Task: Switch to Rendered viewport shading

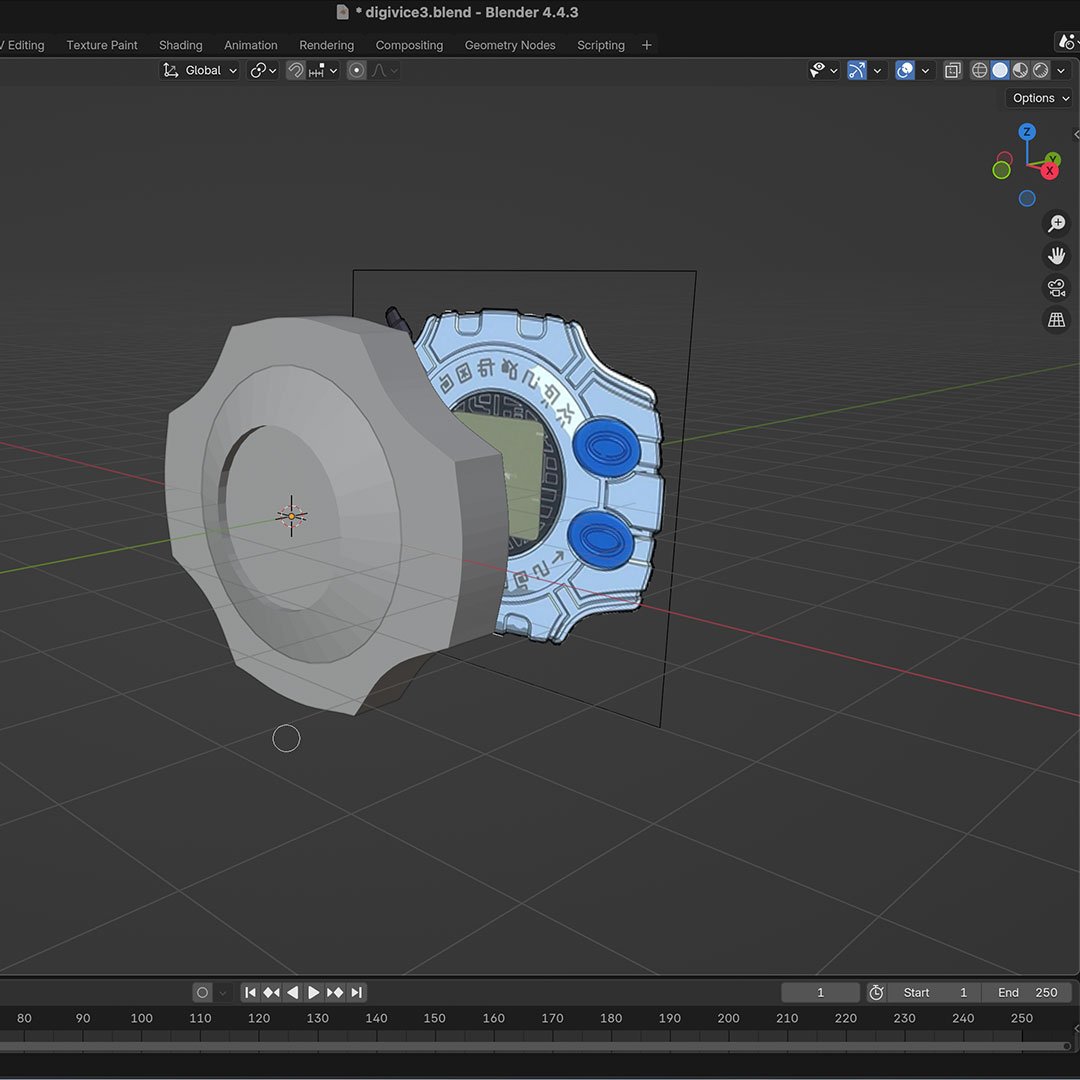Action: 1041,70
